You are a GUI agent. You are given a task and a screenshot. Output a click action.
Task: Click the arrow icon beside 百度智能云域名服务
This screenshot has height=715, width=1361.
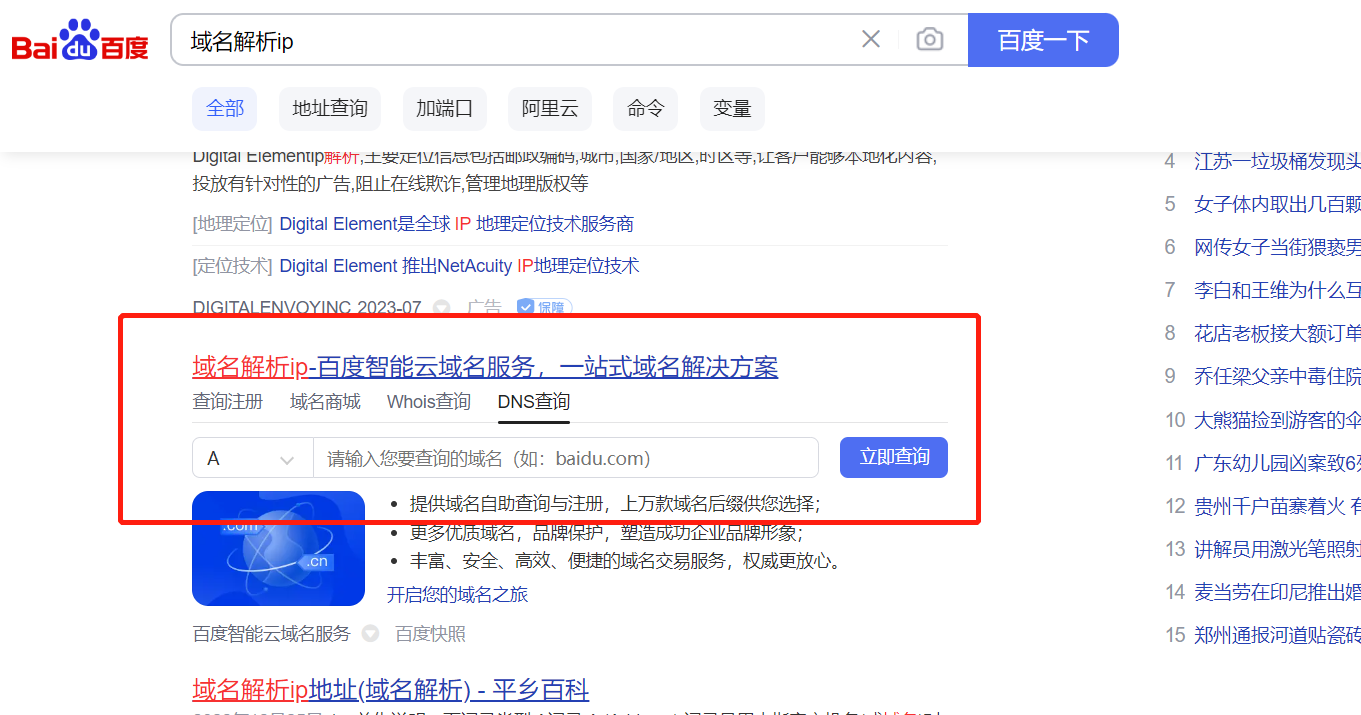click(x=370, y=634)
